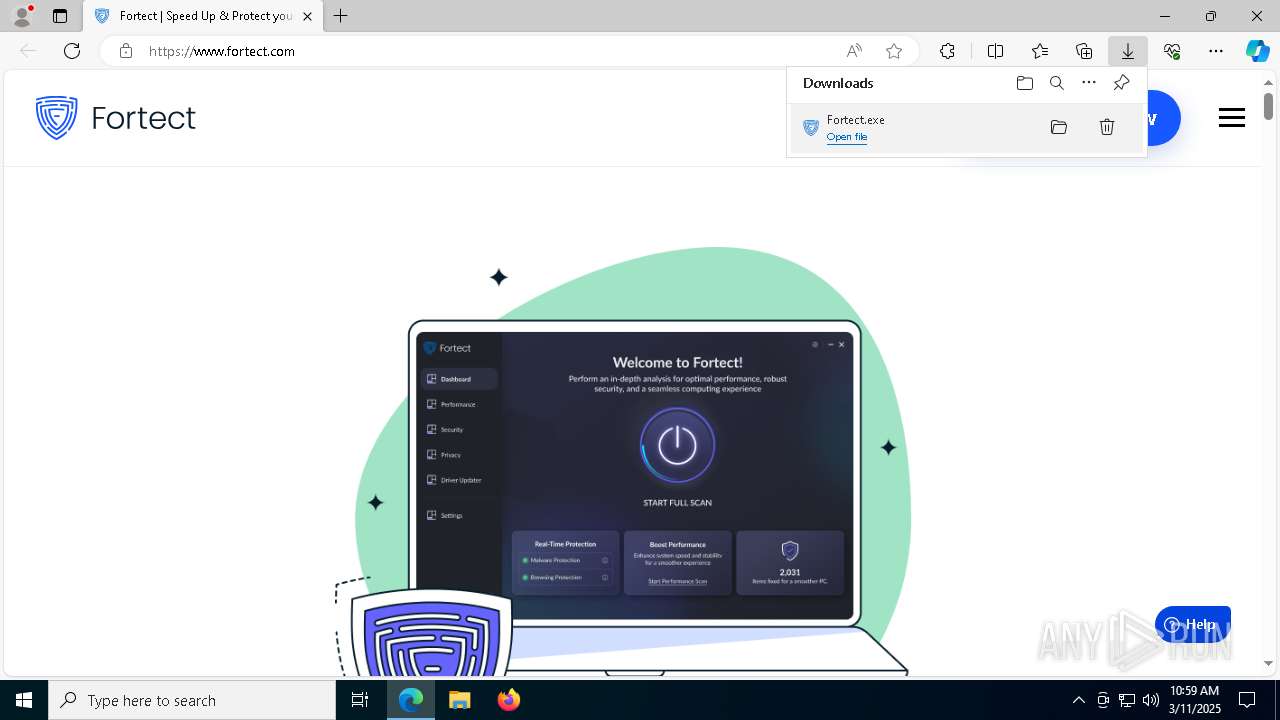This screenshot has height=720, width=1280.
Task: Click the page vertical scrollbar thumb
Action: point(1268,105)
